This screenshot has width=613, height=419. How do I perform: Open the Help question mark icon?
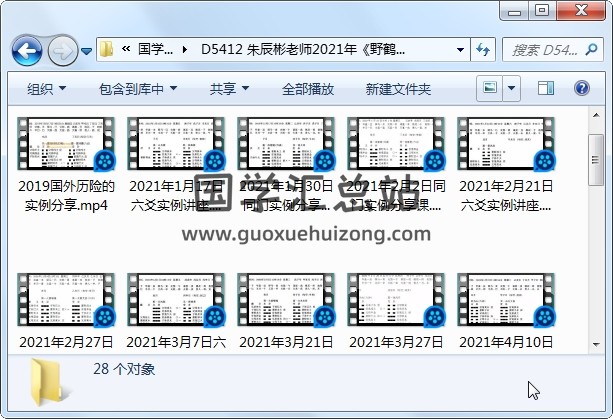tap(582, 88)
